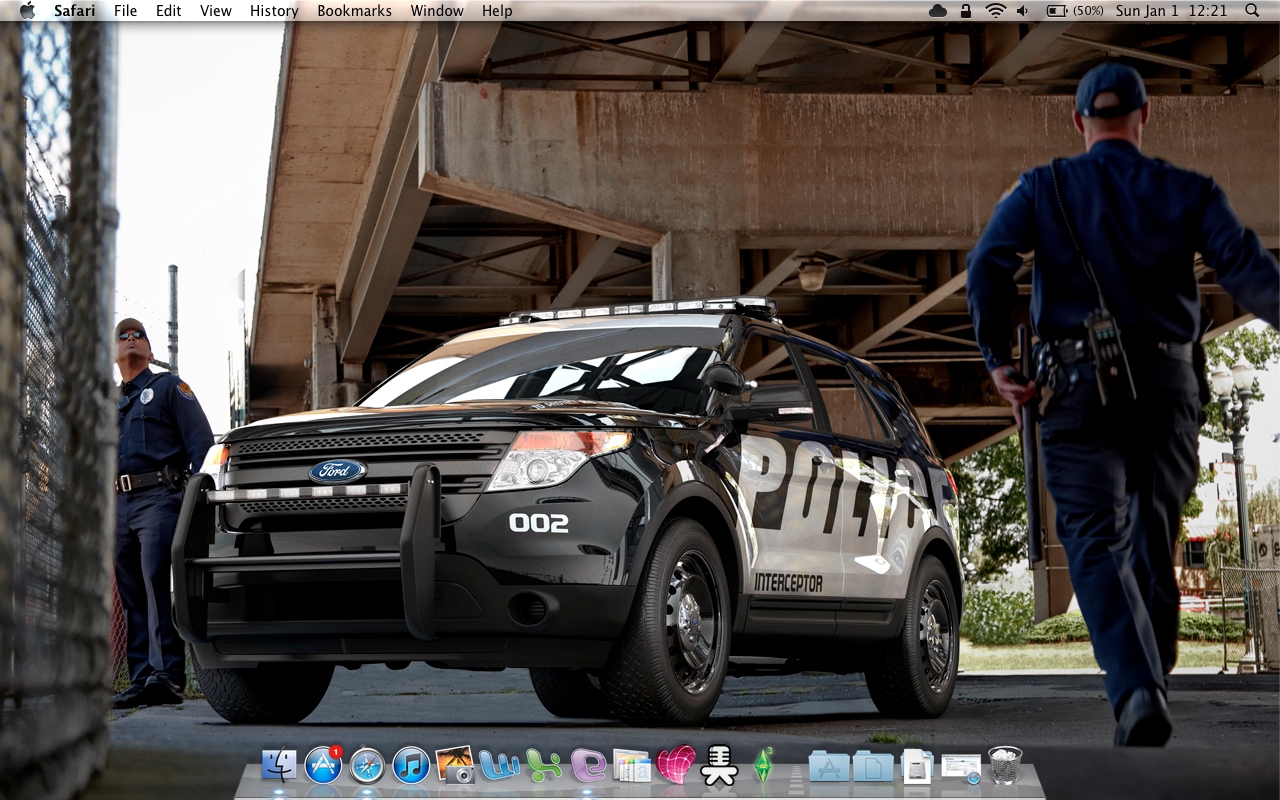Open the Help menu
The width and height of the screenshot is (1280, 800).
[497, 11]
